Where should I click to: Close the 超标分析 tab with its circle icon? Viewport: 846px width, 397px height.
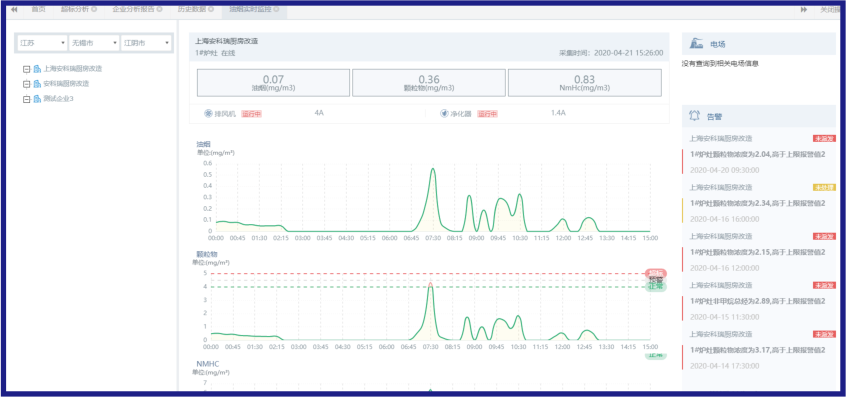pyautogui.click(x=94, y=10)
